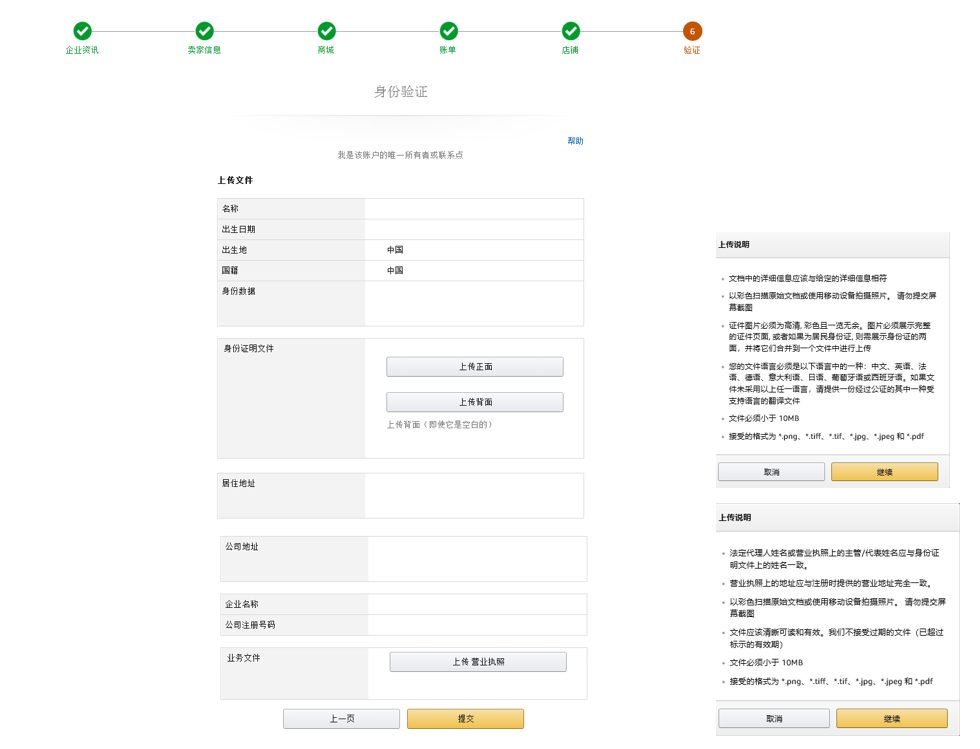Select the 商城 step checkmark icon
The height and width of the screenshot is (749, 980).
click(x=326, y=31)
